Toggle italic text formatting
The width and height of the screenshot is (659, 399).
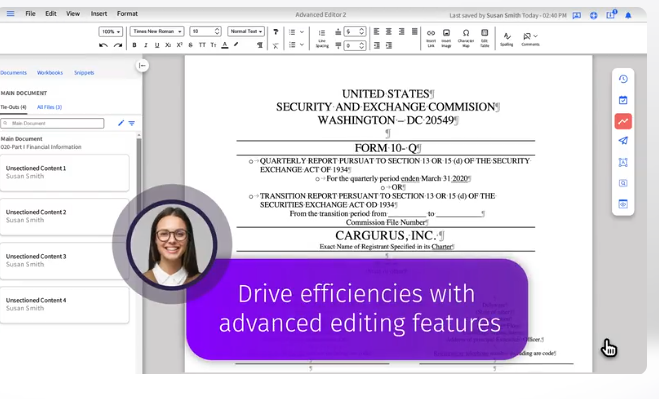tap(145, 45)
